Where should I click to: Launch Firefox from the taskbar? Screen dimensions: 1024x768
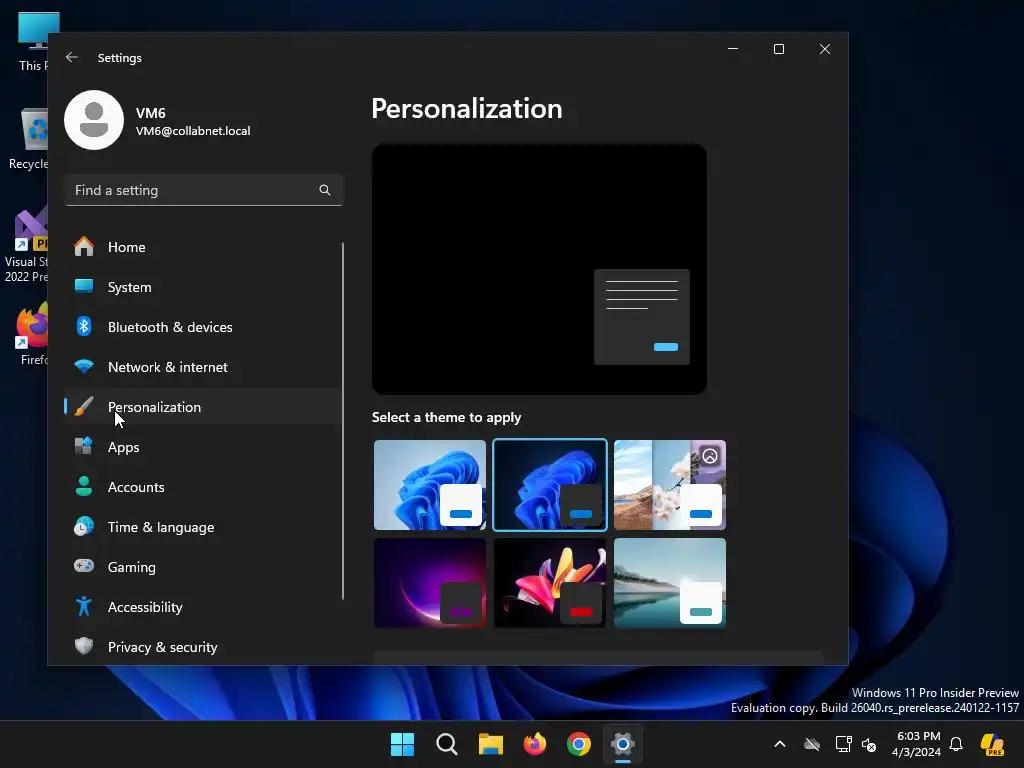[x=535, y=744]
